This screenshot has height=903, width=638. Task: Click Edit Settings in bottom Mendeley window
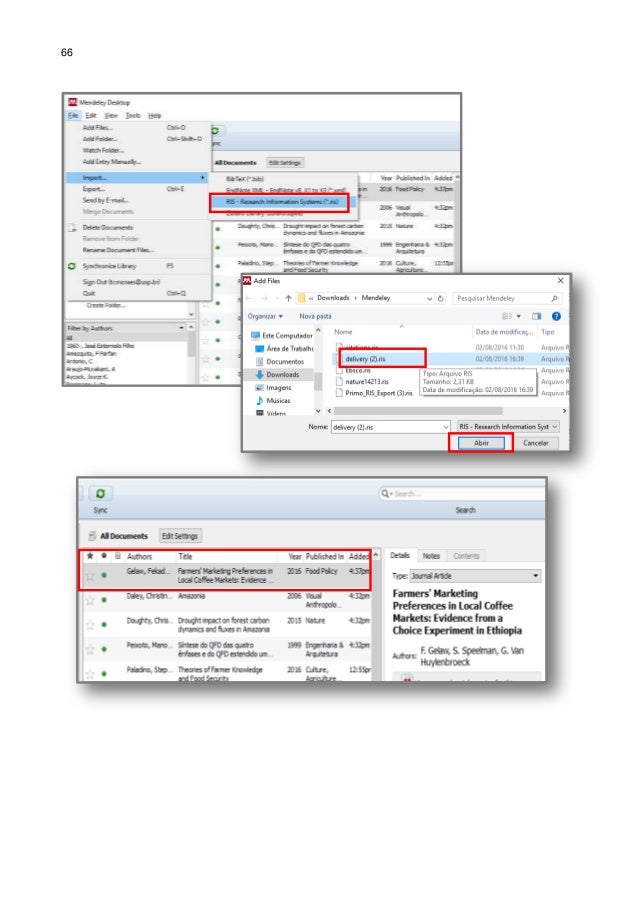coord(180,536)
